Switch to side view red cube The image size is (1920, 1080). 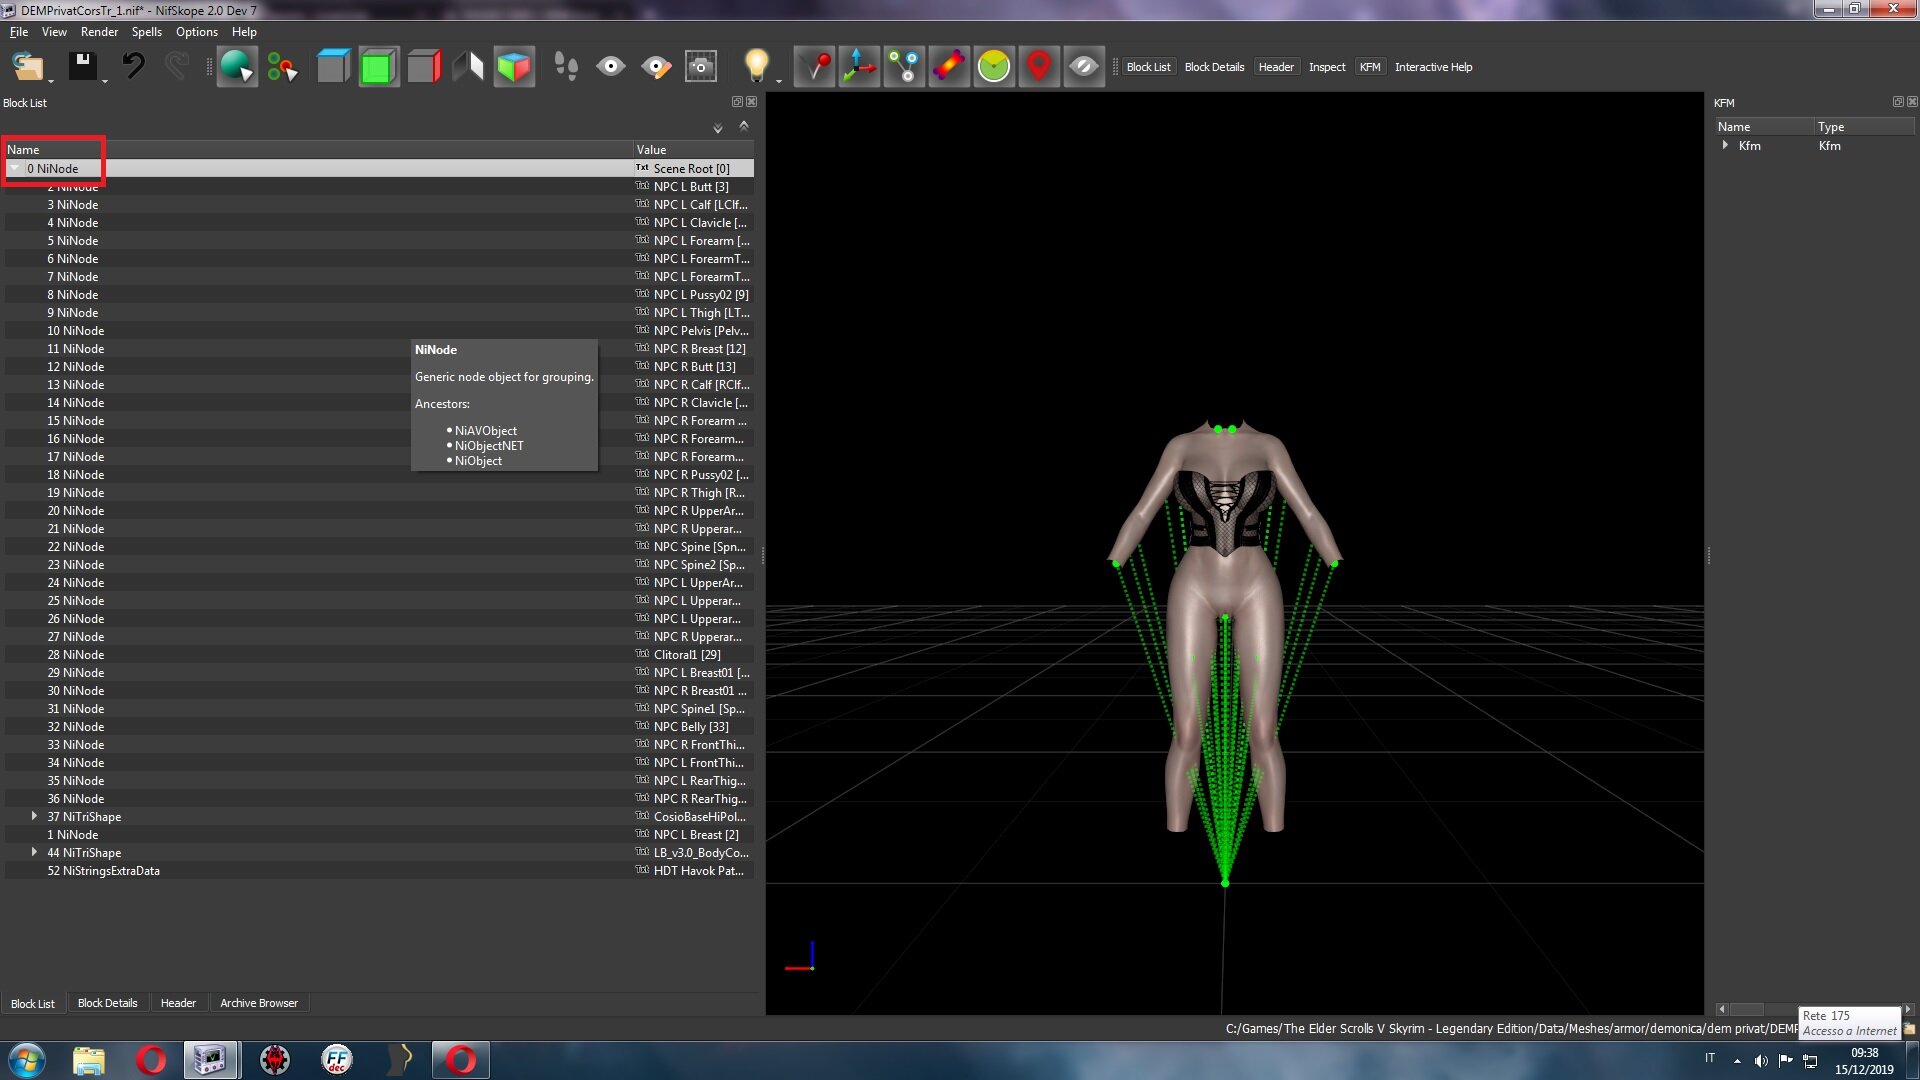(424, 67)
